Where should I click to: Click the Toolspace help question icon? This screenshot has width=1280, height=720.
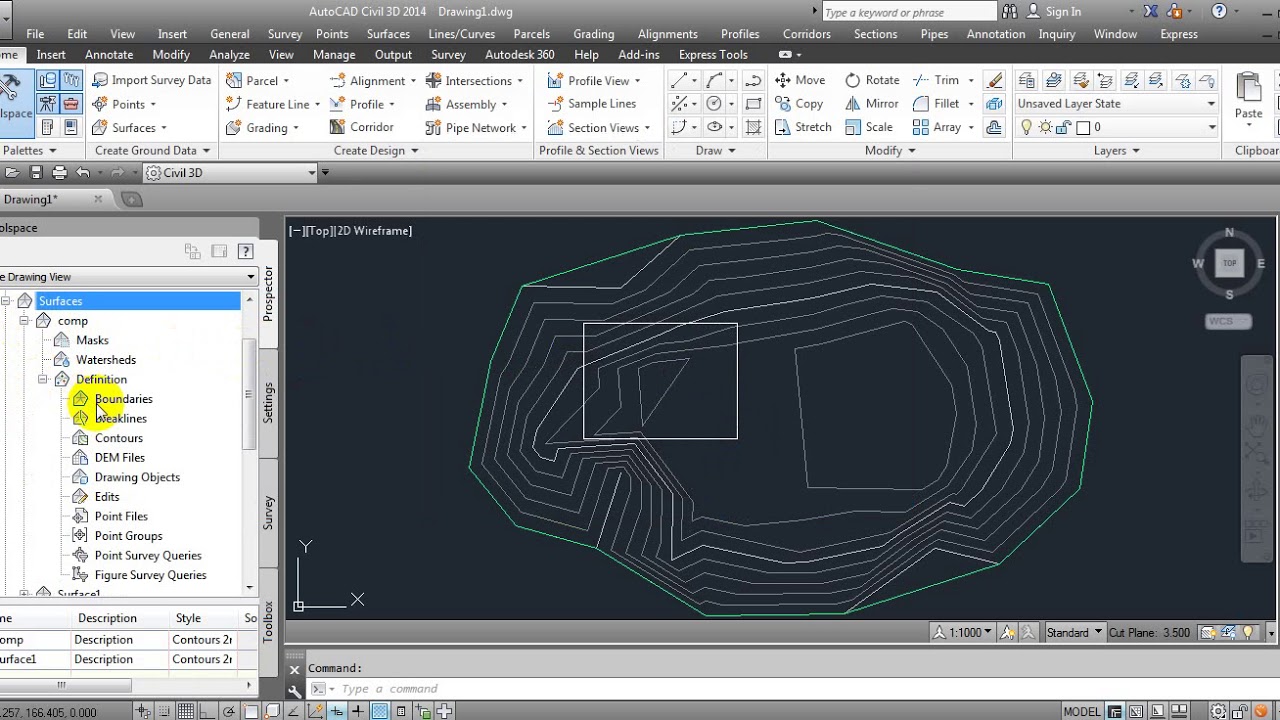(x=245, y=251)
